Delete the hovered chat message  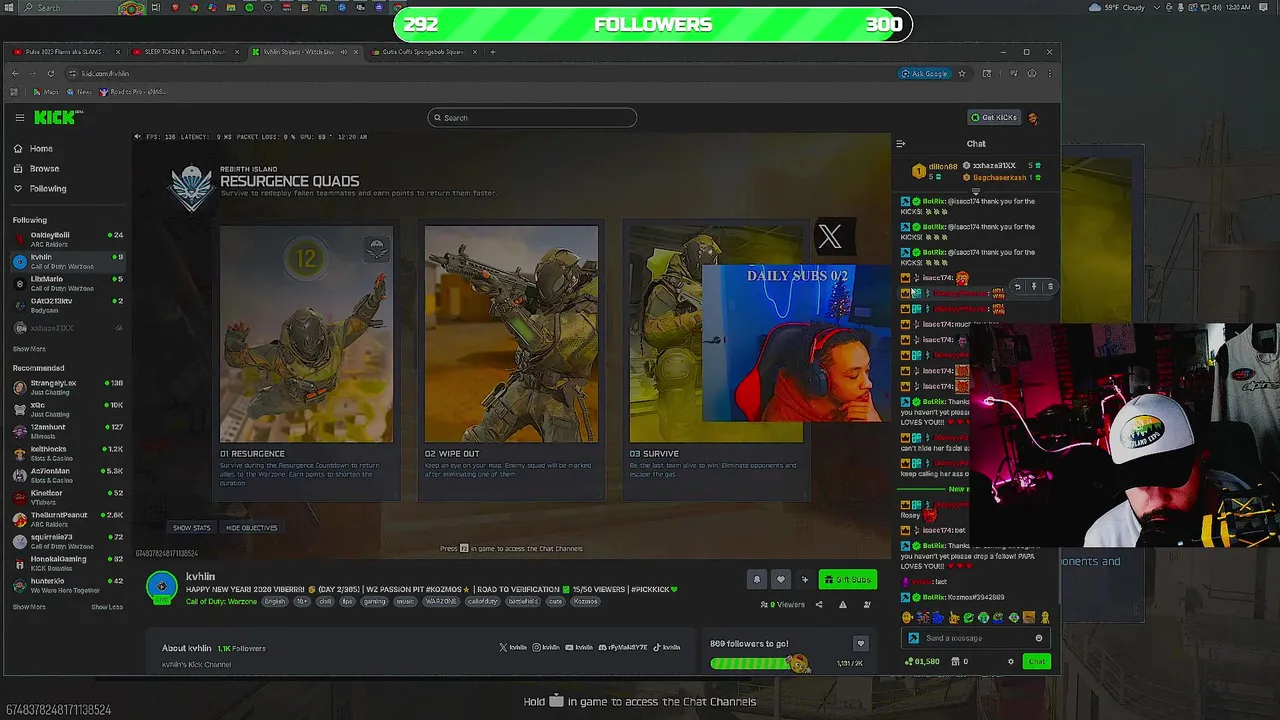(1050, 287)
